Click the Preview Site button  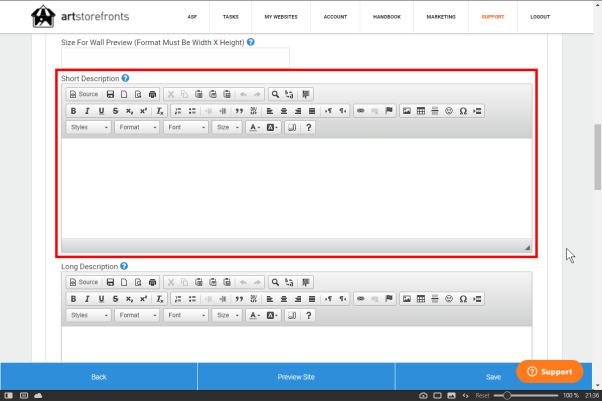click(x=296, y=377)
